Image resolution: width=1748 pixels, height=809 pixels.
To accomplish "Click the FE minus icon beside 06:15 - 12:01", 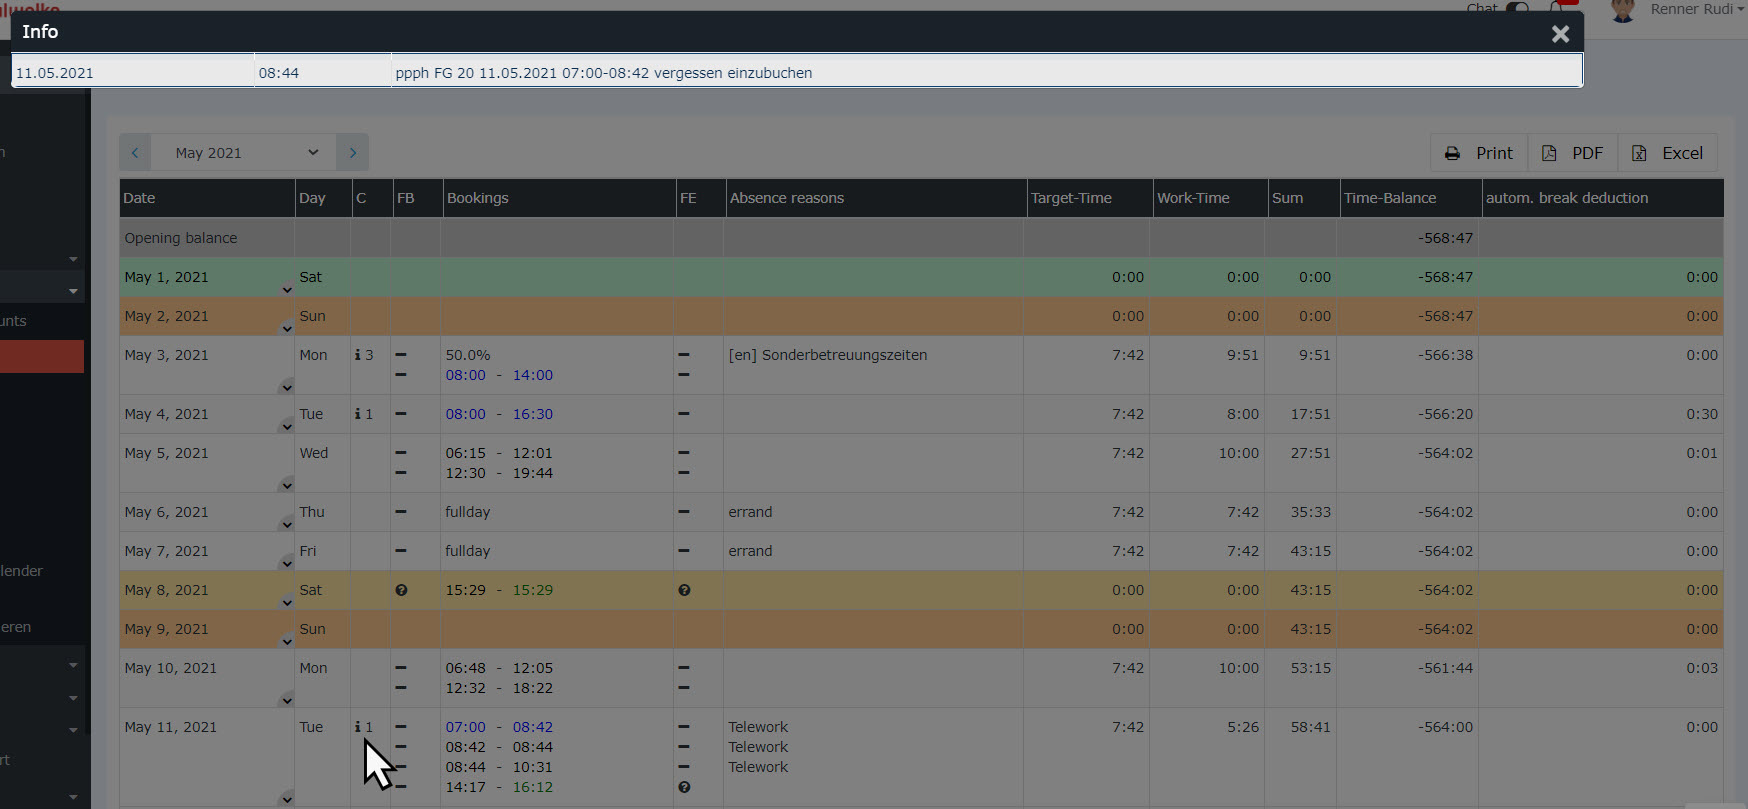I will [x=684, y=453].
